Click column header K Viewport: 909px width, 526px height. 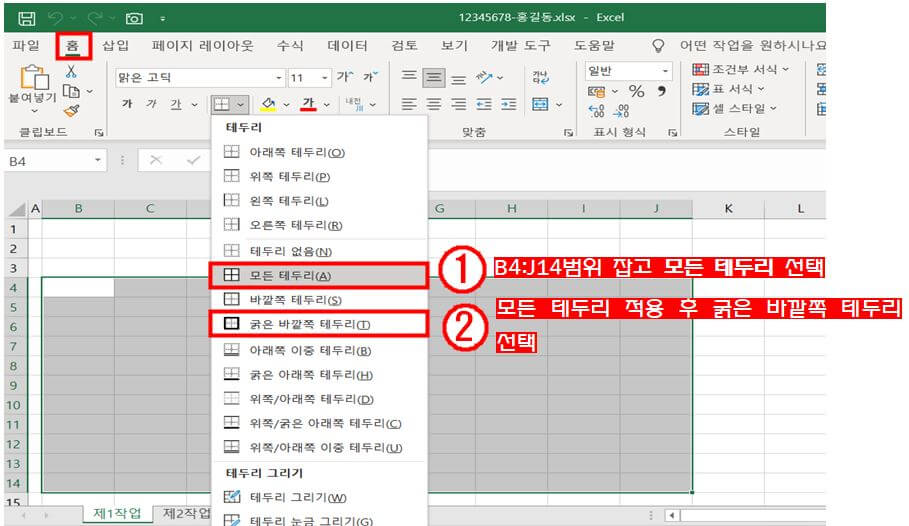[x=728, y=208]
